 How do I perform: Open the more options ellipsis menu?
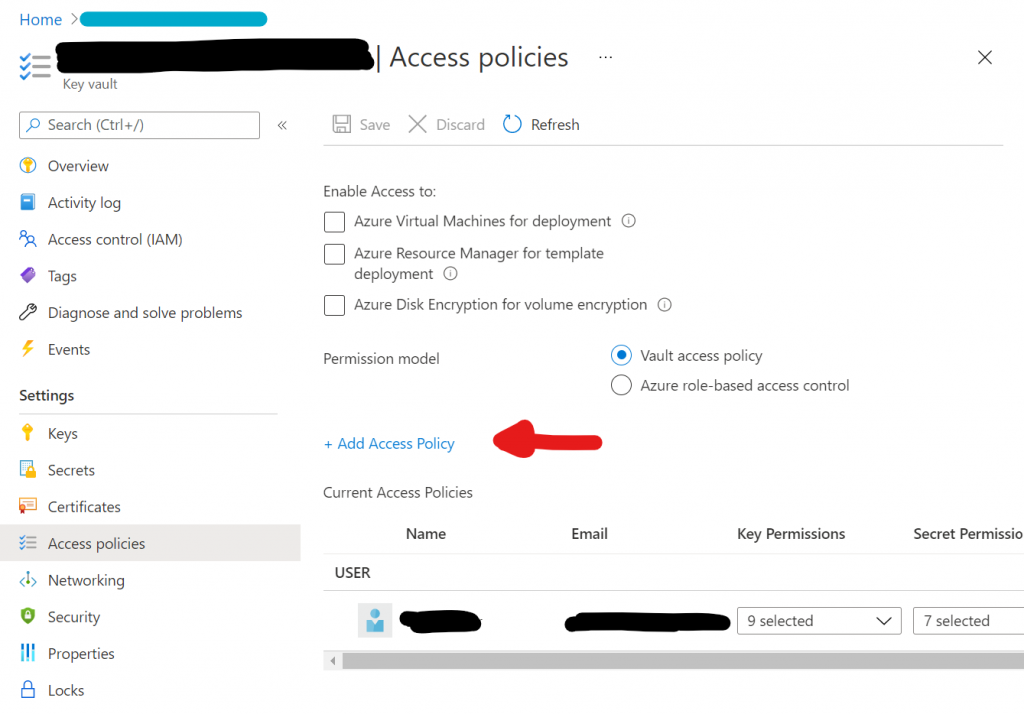tap(605, 57)
